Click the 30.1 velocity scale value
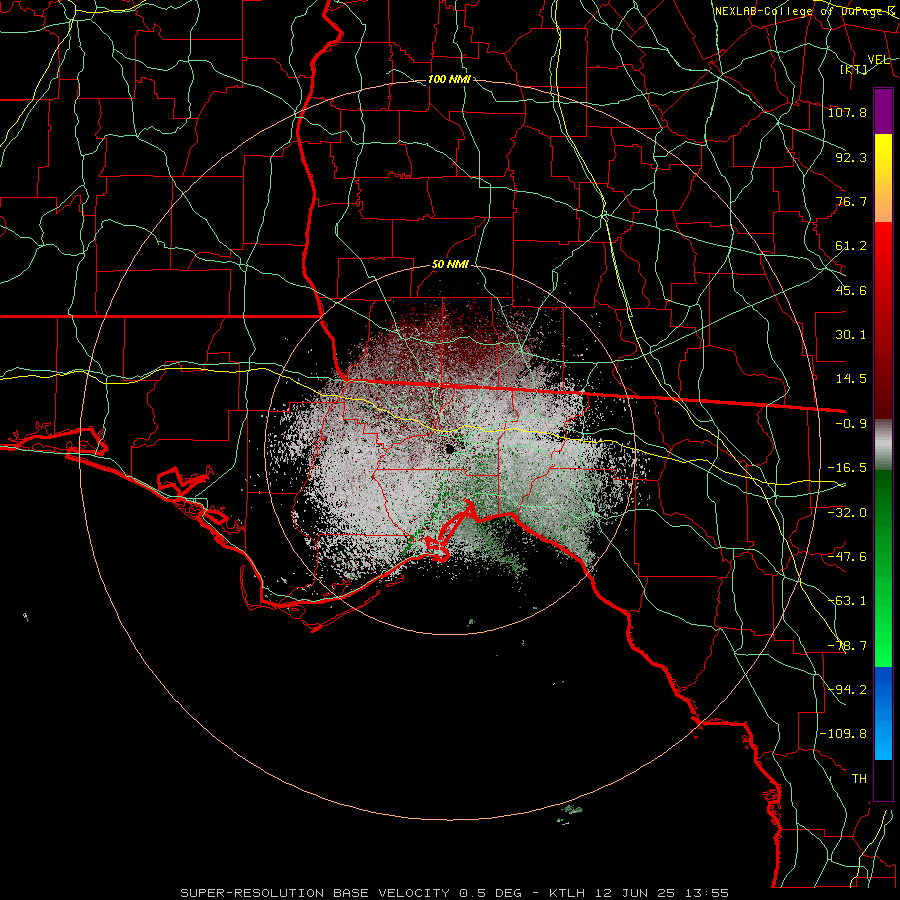 click(851, 335)
